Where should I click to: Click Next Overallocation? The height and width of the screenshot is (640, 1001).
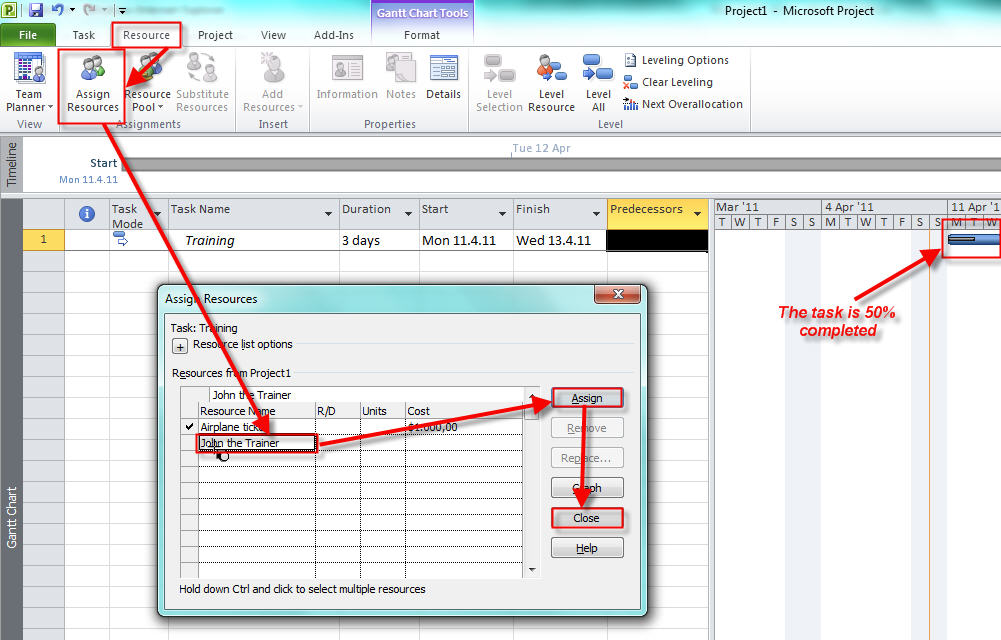[683, 104]
